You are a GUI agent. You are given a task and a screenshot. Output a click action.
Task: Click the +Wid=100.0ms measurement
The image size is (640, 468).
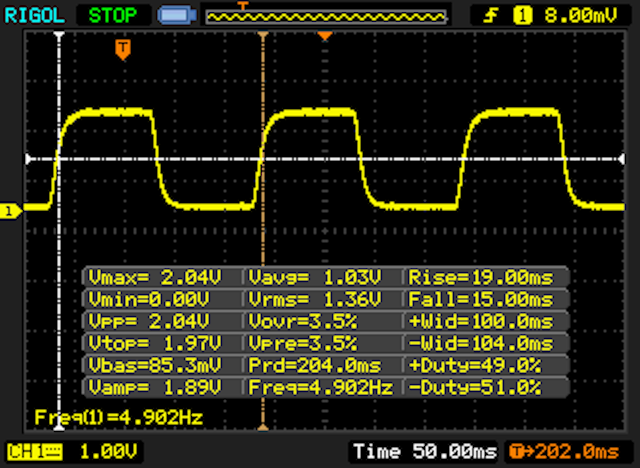(x=481, y=322)
